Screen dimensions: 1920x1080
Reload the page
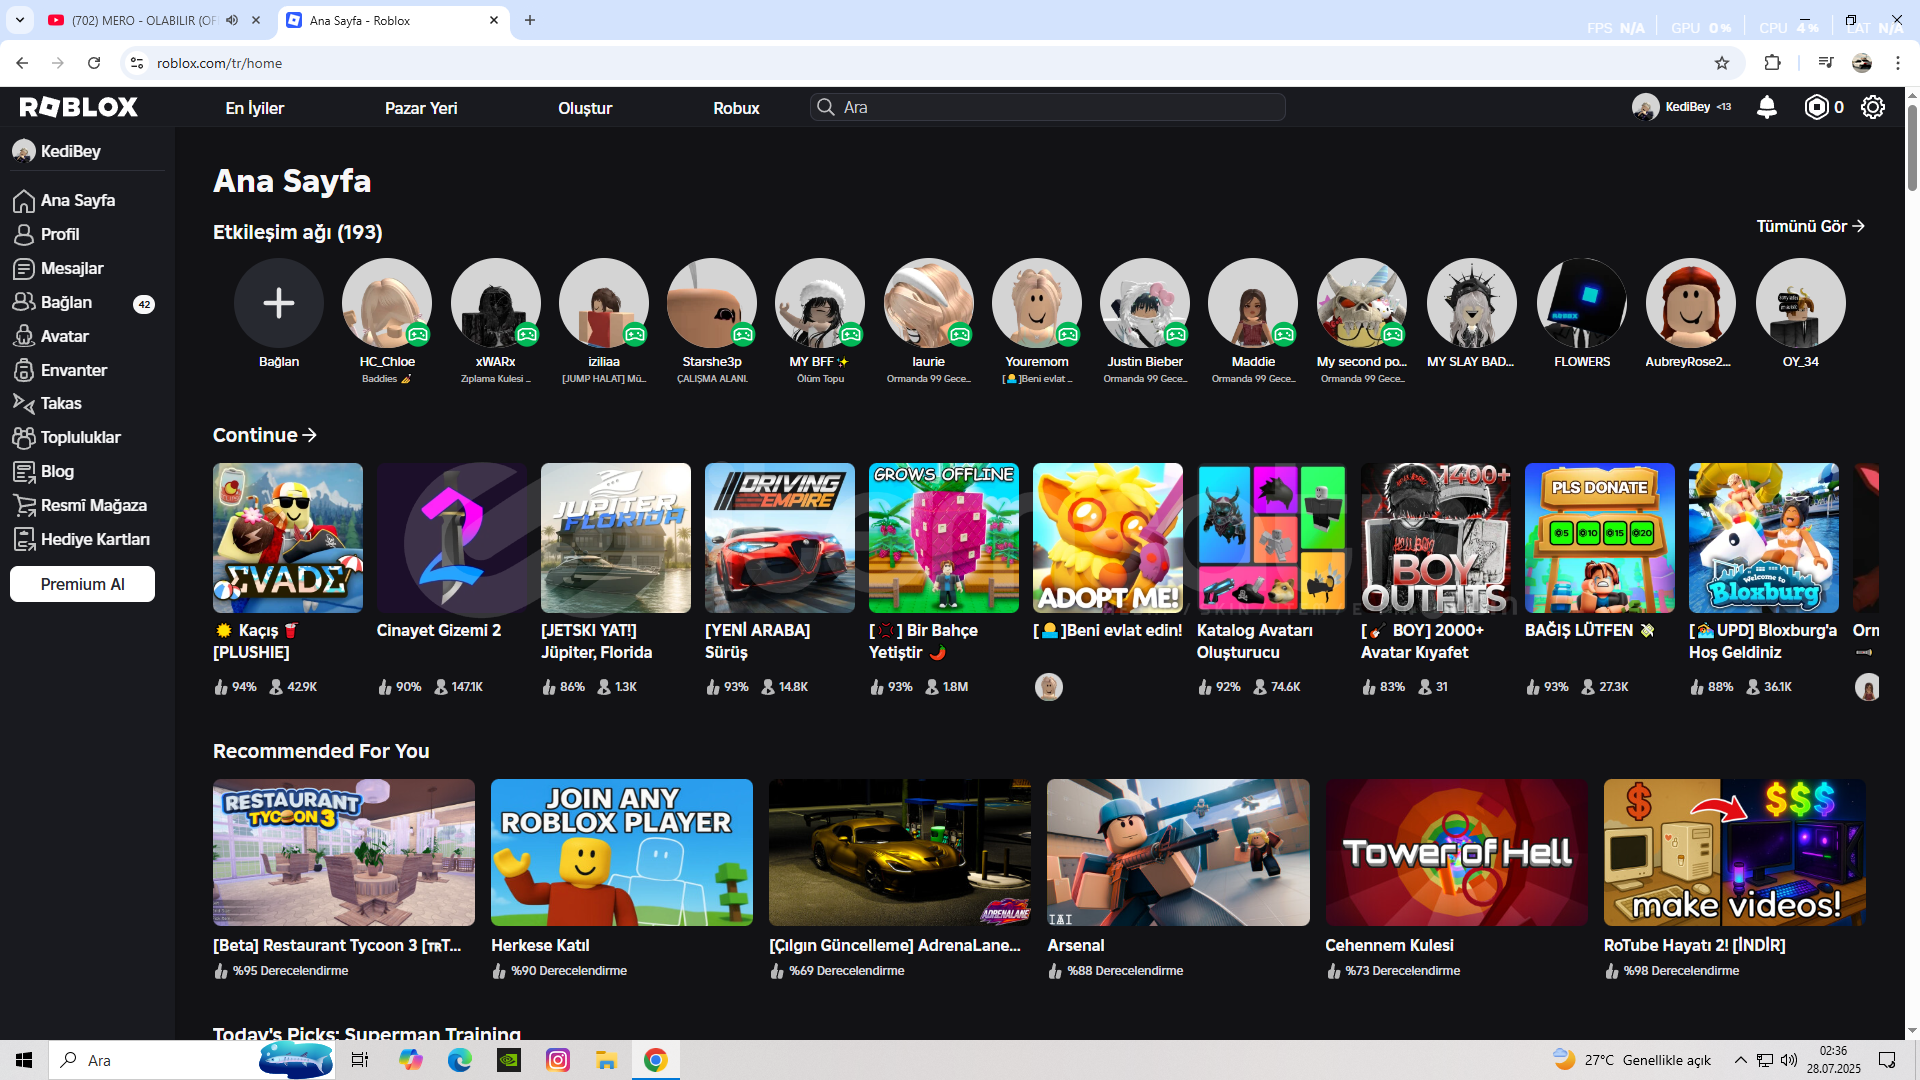click(94, 63)
